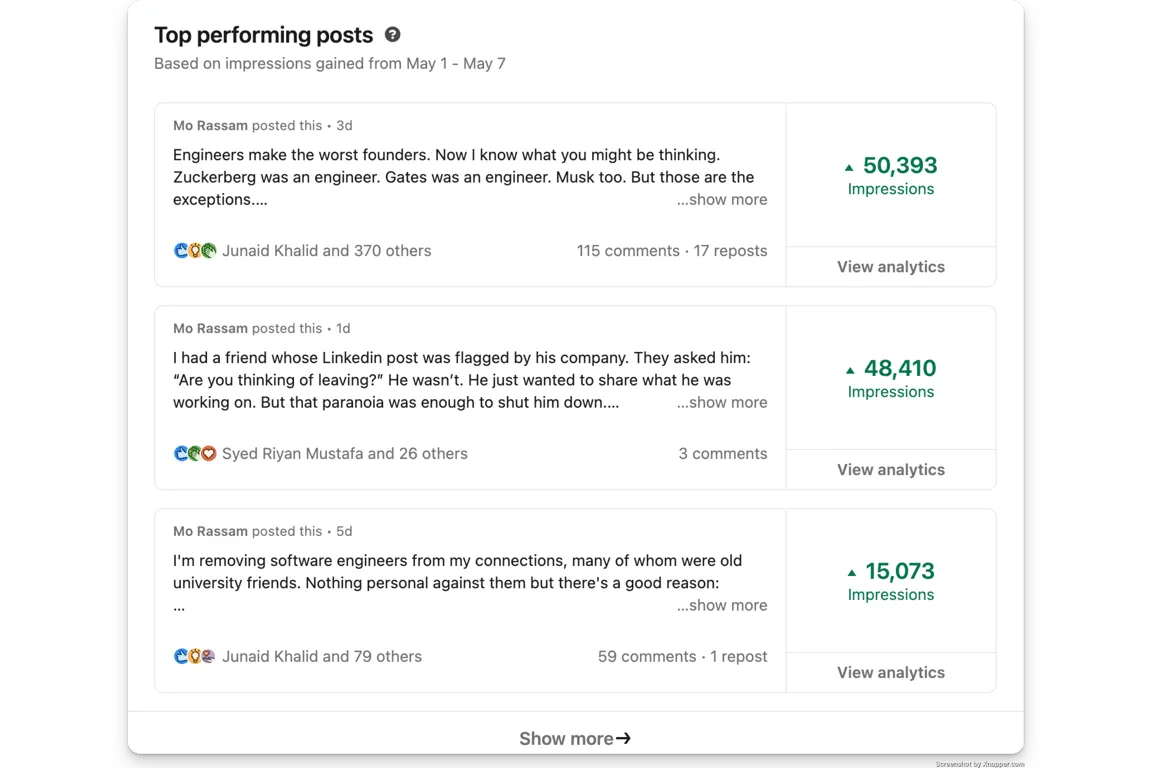Open the 17 reposts link
Image resolution: width=1152 pixels, height=768 pixels.
730,251
